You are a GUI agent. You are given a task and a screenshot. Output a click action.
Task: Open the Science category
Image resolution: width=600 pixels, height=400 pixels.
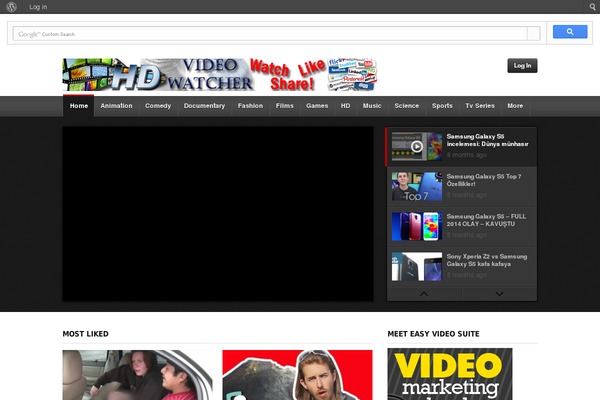click(406, 106)
